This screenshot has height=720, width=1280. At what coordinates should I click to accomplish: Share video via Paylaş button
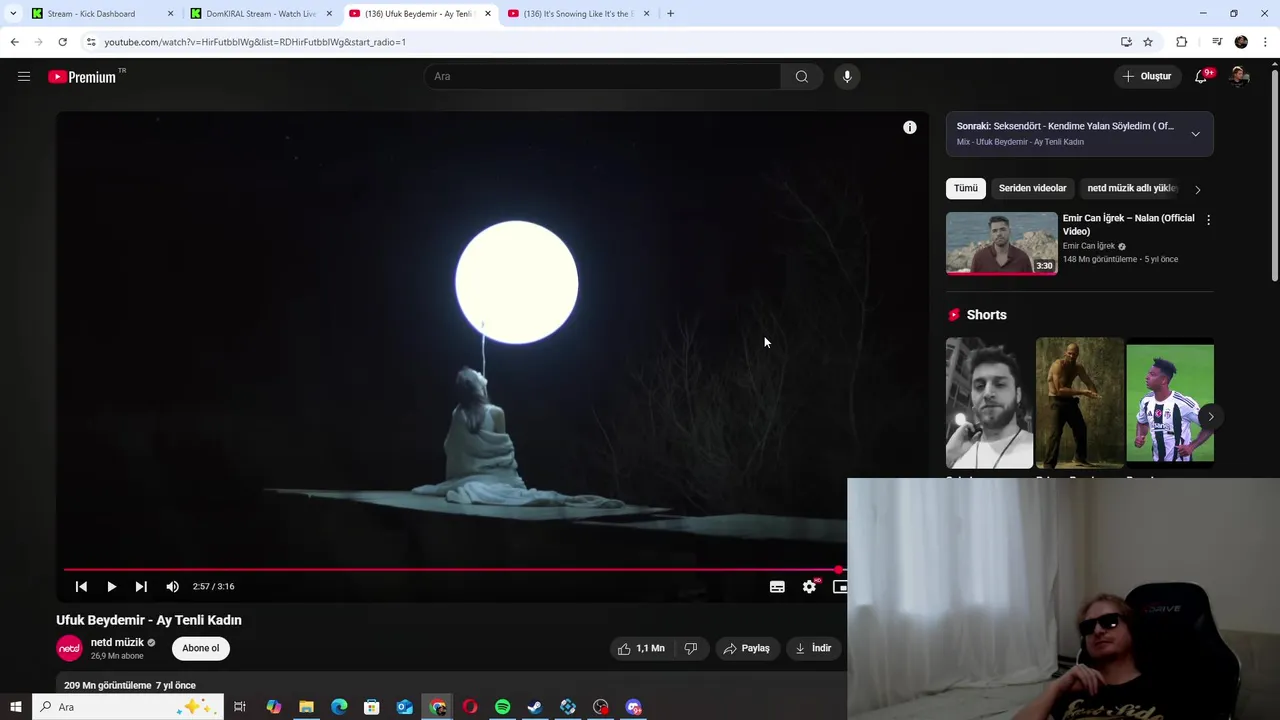747,648
